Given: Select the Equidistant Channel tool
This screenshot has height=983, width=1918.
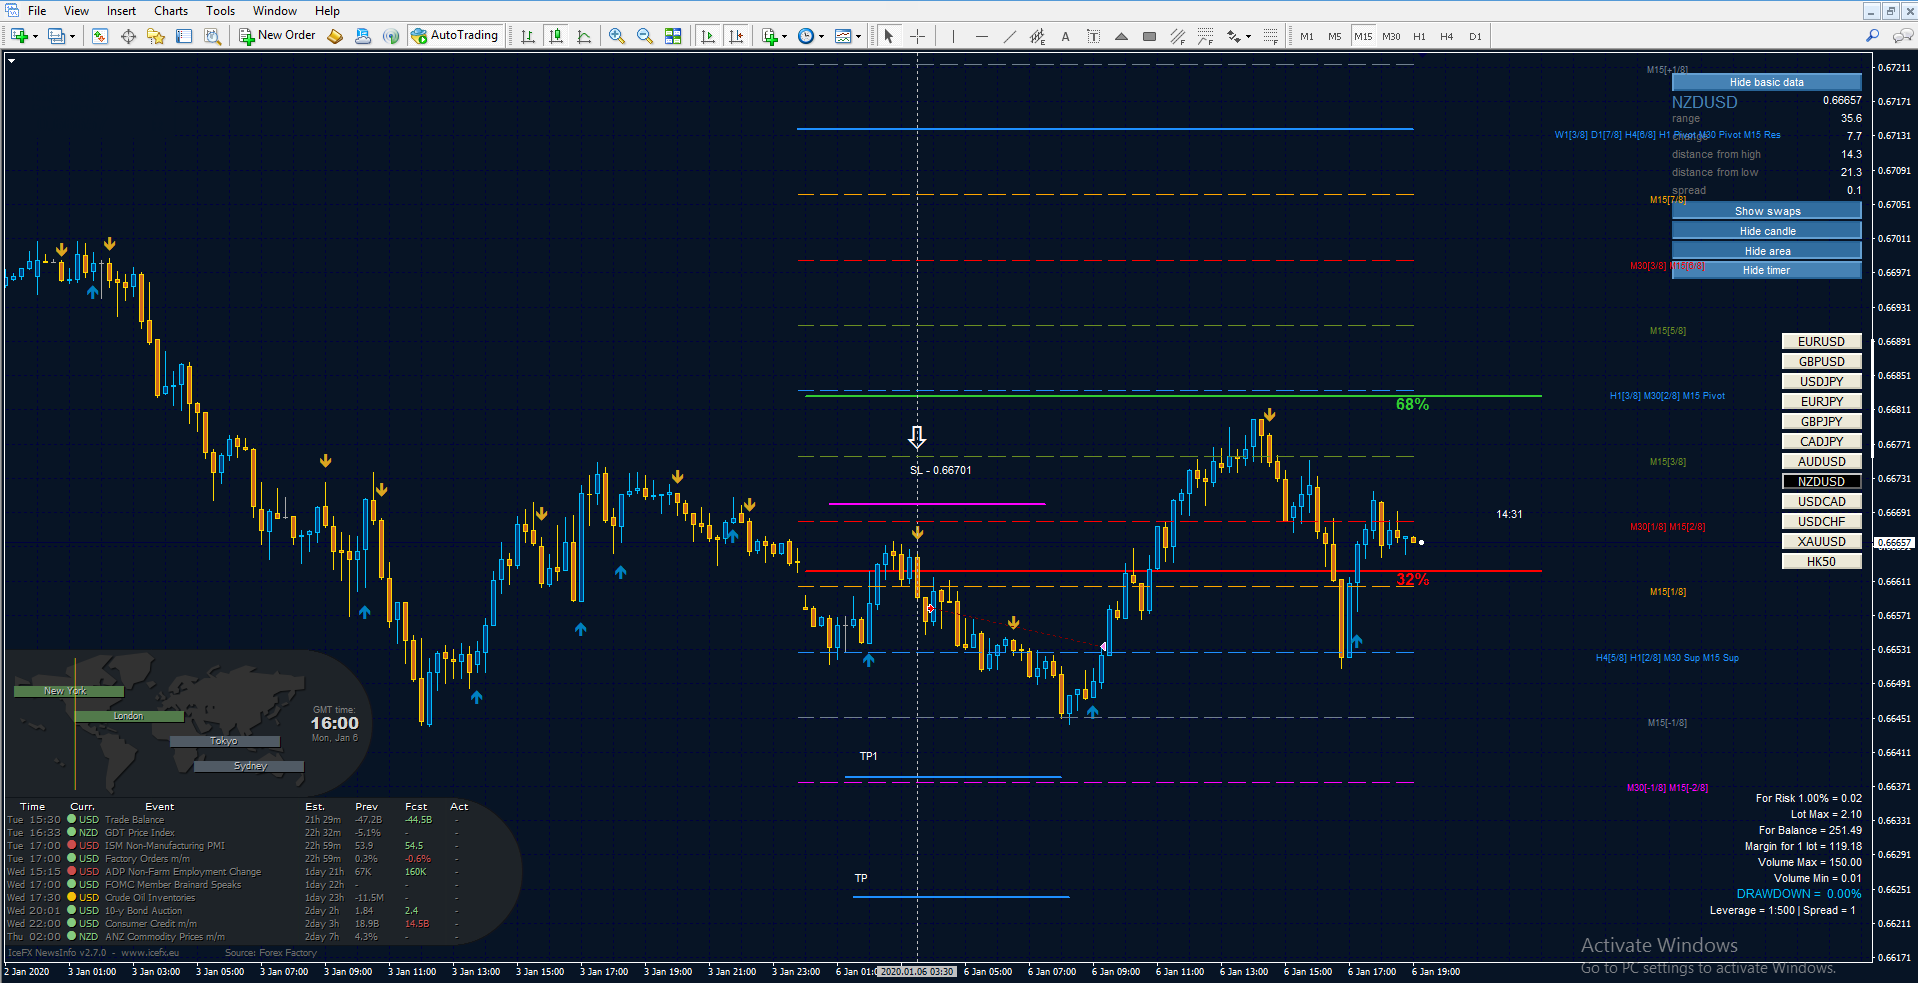Looking at the screenshot, I should point(1038,36).
